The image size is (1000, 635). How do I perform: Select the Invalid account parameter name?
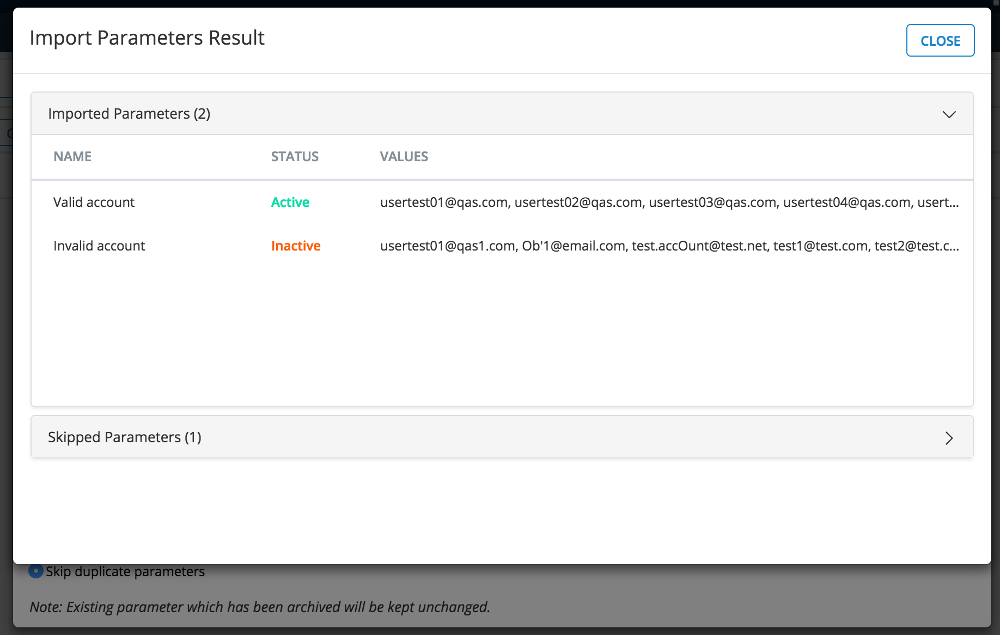pyautogui.click(x=99, y=246)
